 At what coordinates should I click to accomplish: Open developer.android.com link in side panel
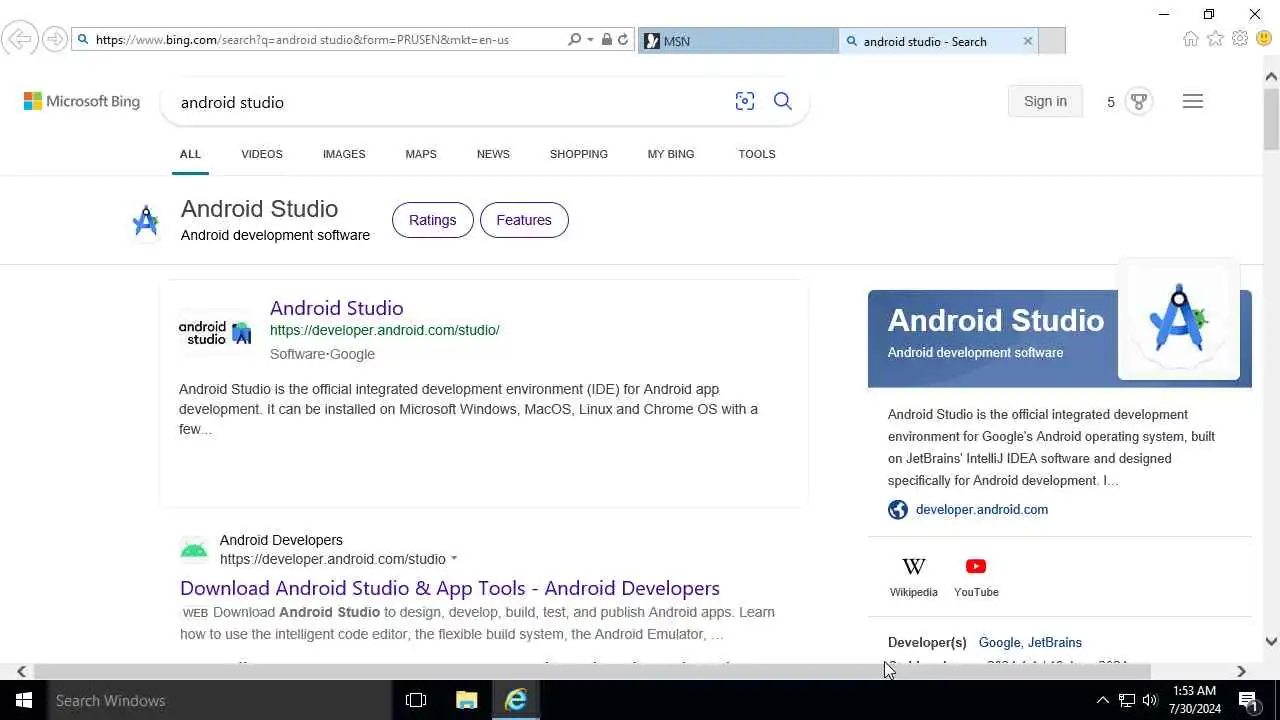(982, 510)
